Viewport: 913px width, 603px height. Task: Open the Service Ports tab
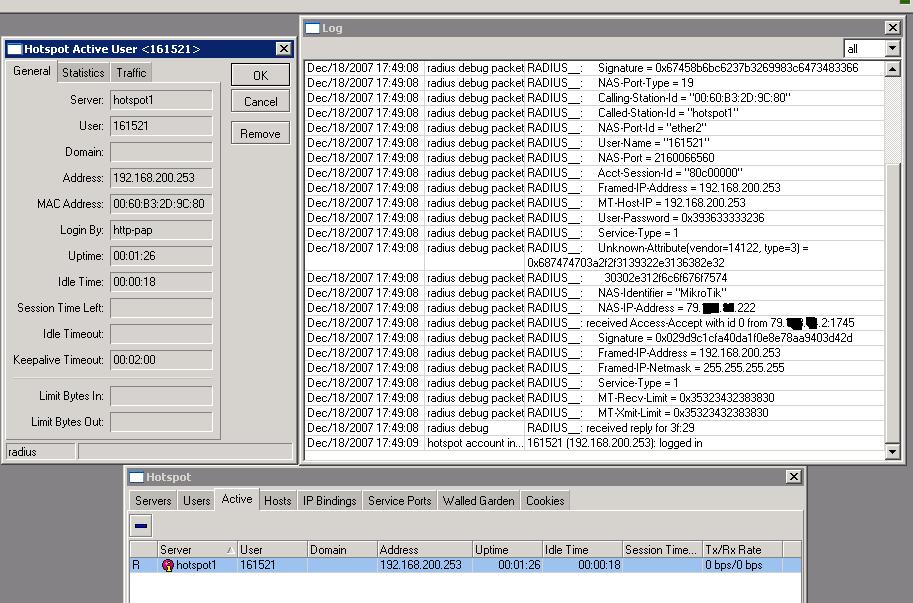399,501
